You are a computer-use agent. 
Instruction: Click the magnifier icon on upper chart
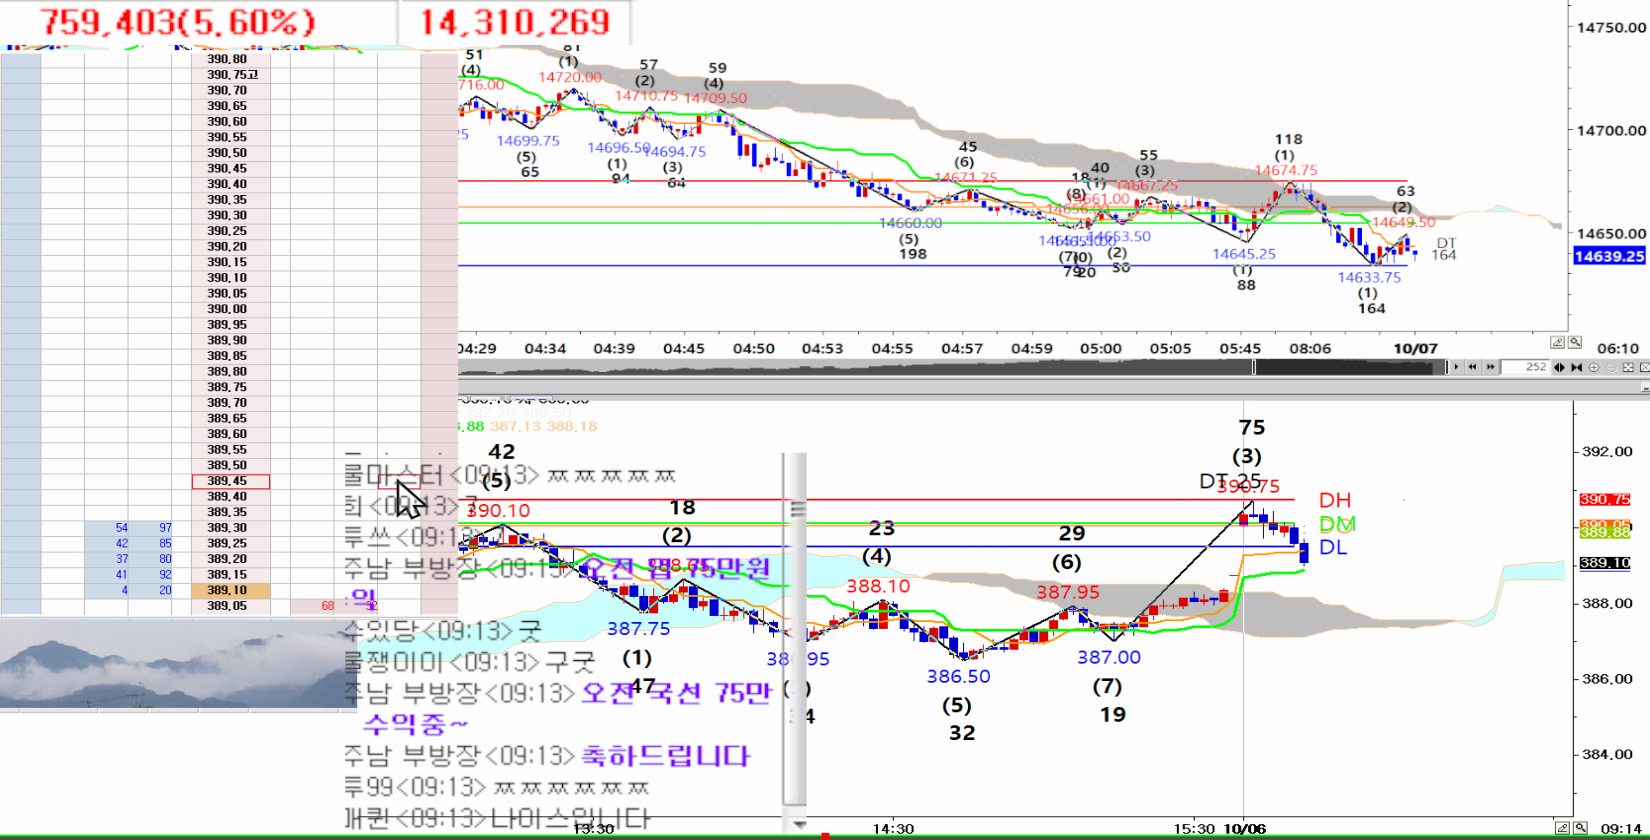pyautogui.click(x=1575, y=342)
